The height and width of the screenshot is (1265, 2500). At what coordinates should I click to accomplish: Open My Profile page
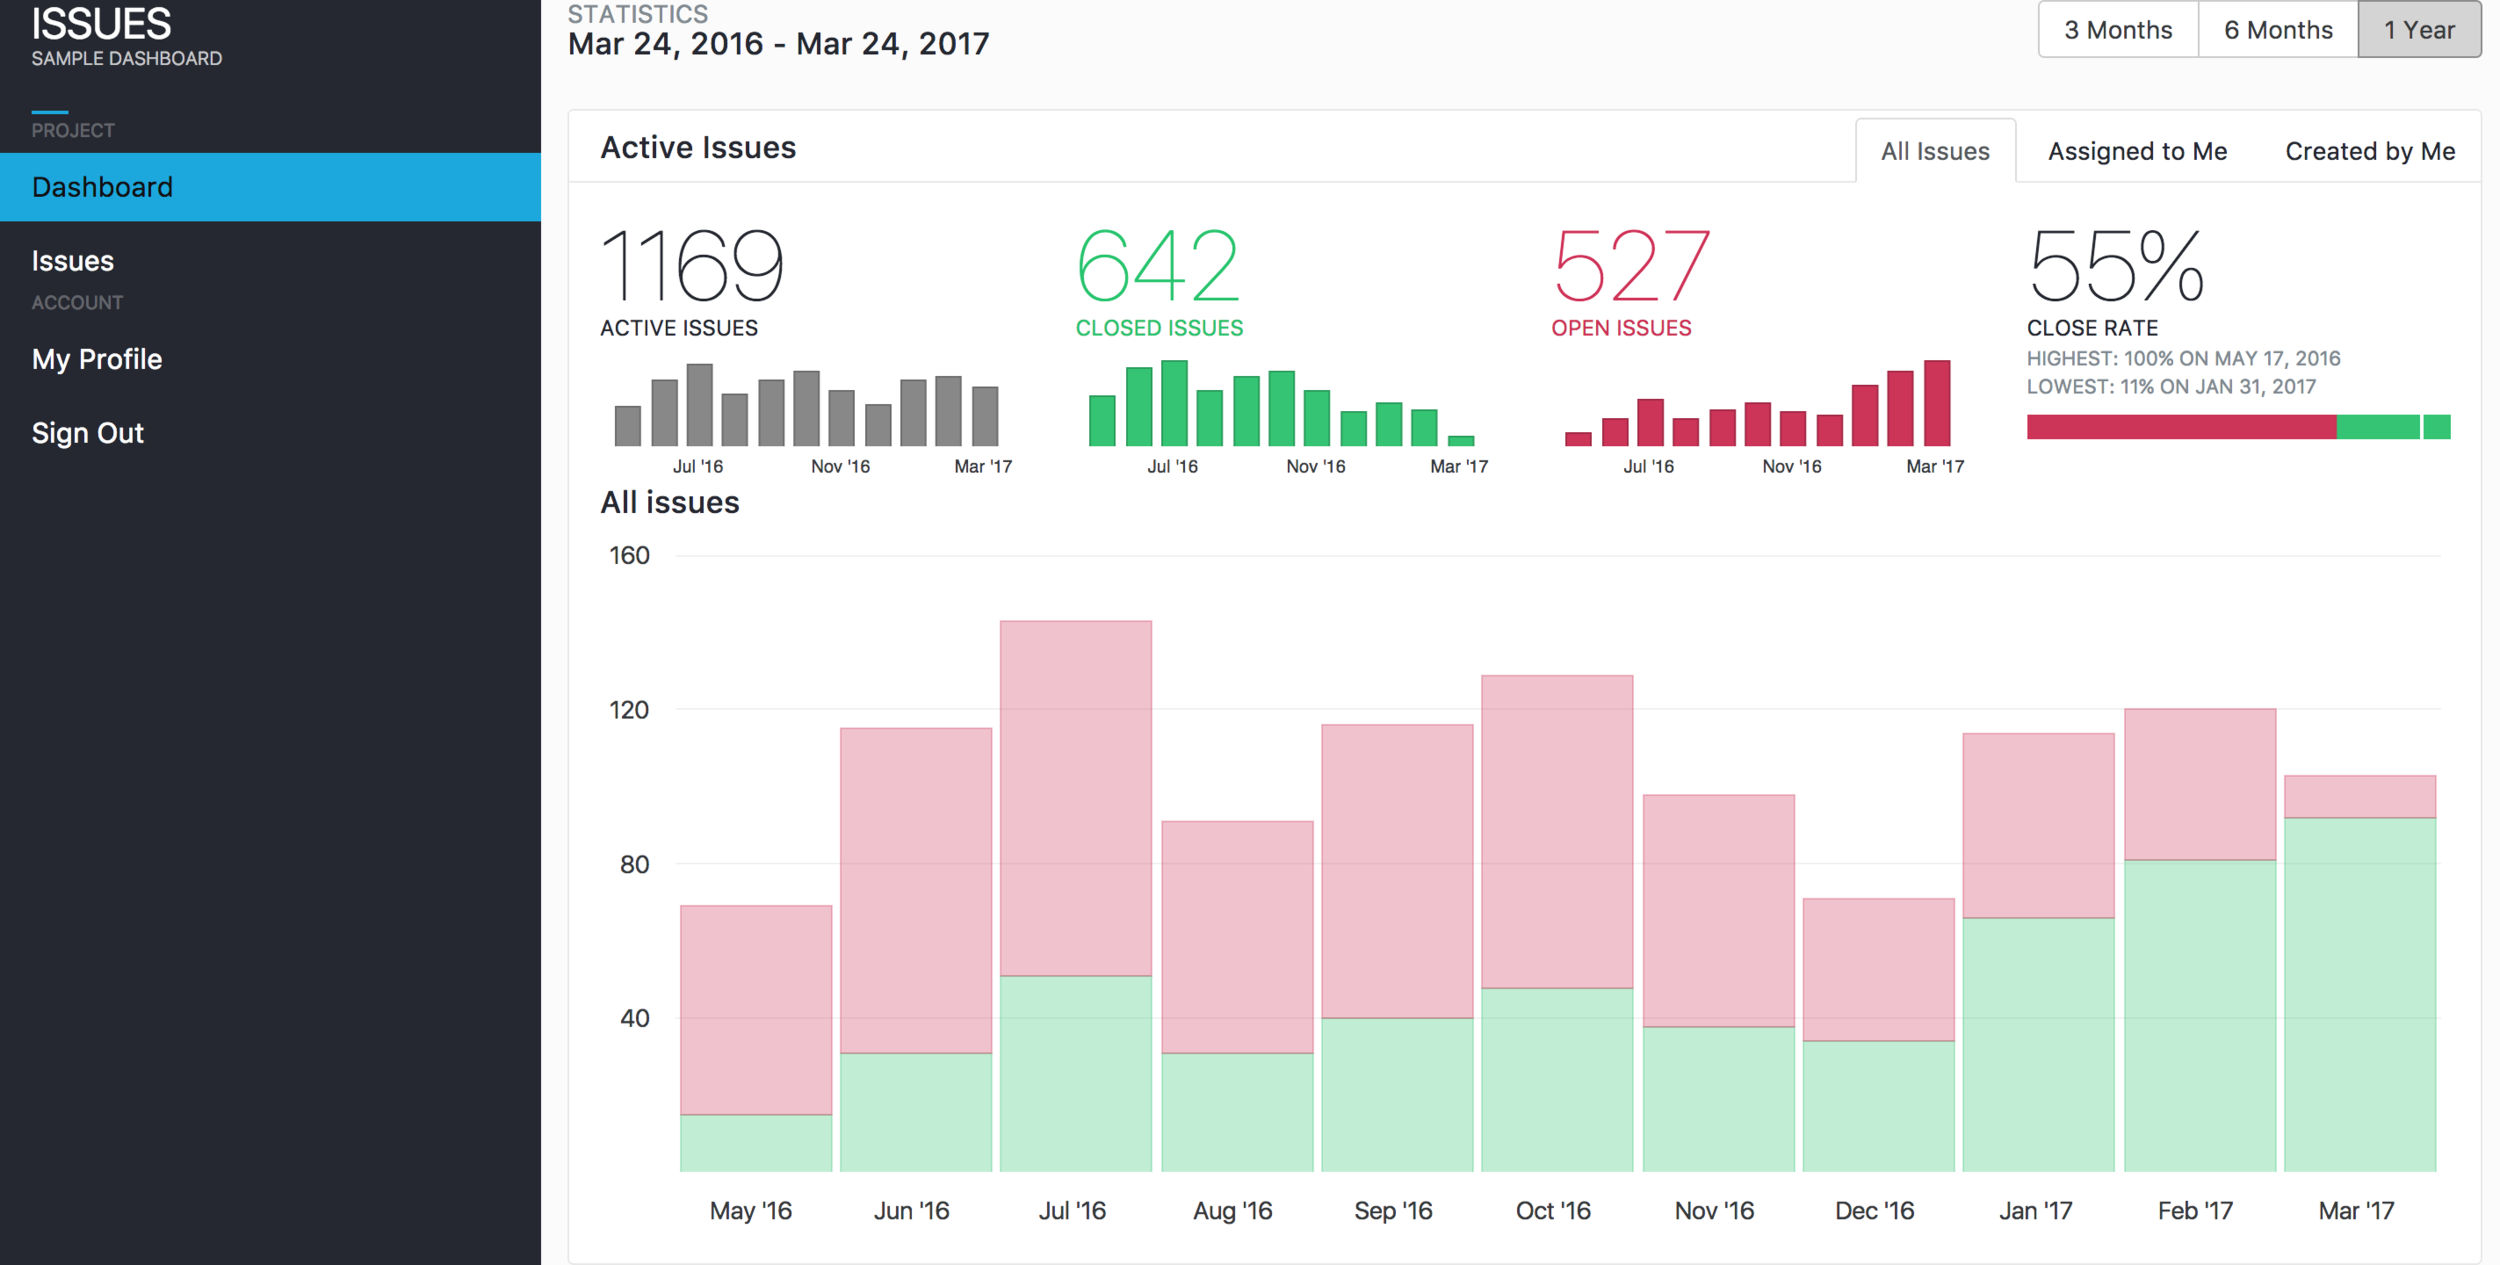pos(96,359)
